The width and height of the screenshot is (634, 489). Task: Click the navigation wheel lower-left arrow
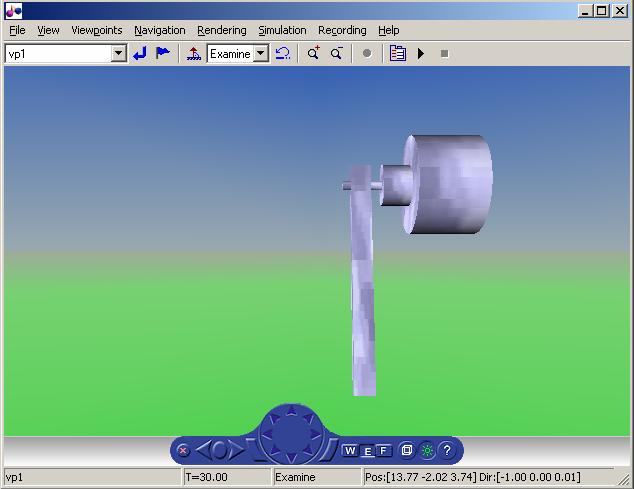click(x=274, y=450)
